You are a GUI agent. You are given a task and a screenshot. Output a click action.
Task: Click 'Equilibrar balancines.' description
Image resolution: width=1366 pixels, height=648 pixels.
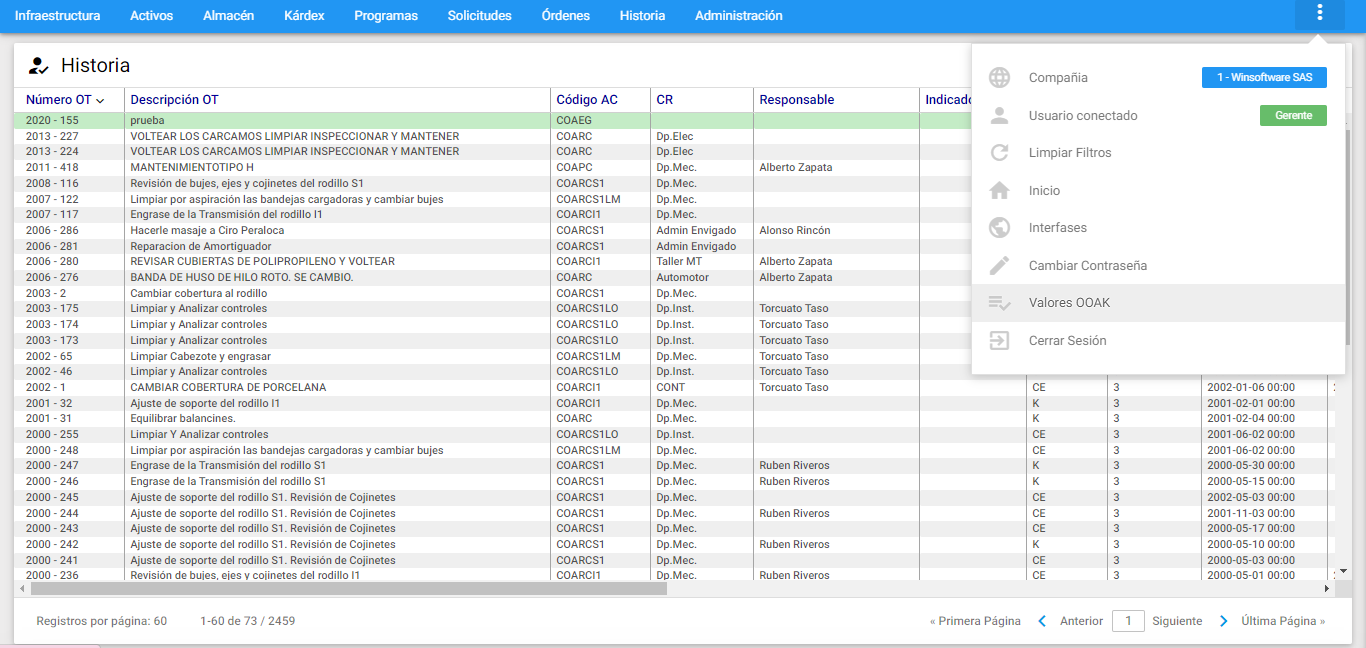183,418
